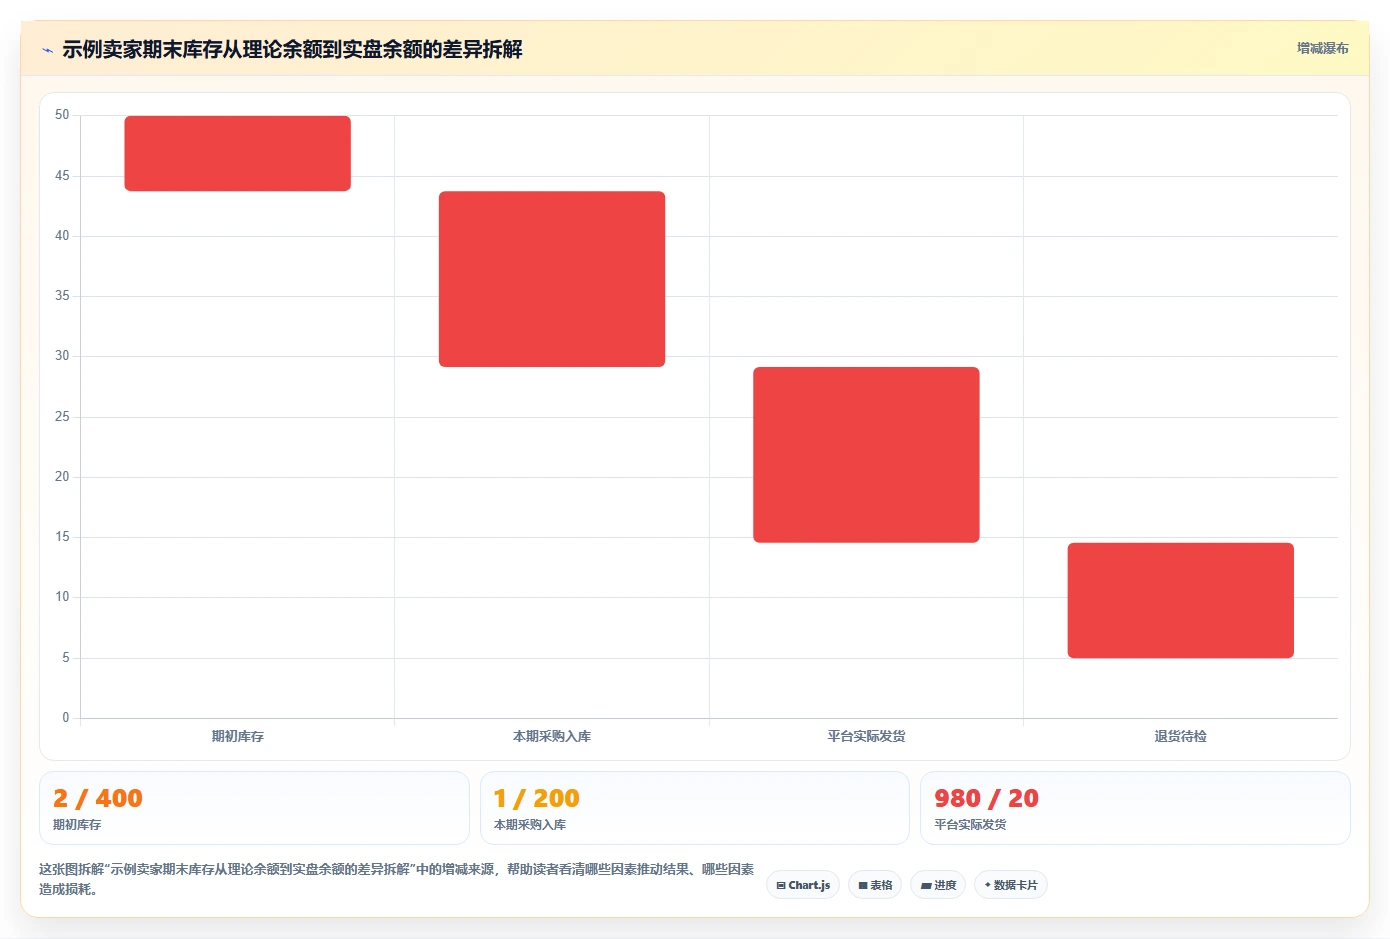Open the 980 / 20 平台实际发货 data card

(1135, 808)
